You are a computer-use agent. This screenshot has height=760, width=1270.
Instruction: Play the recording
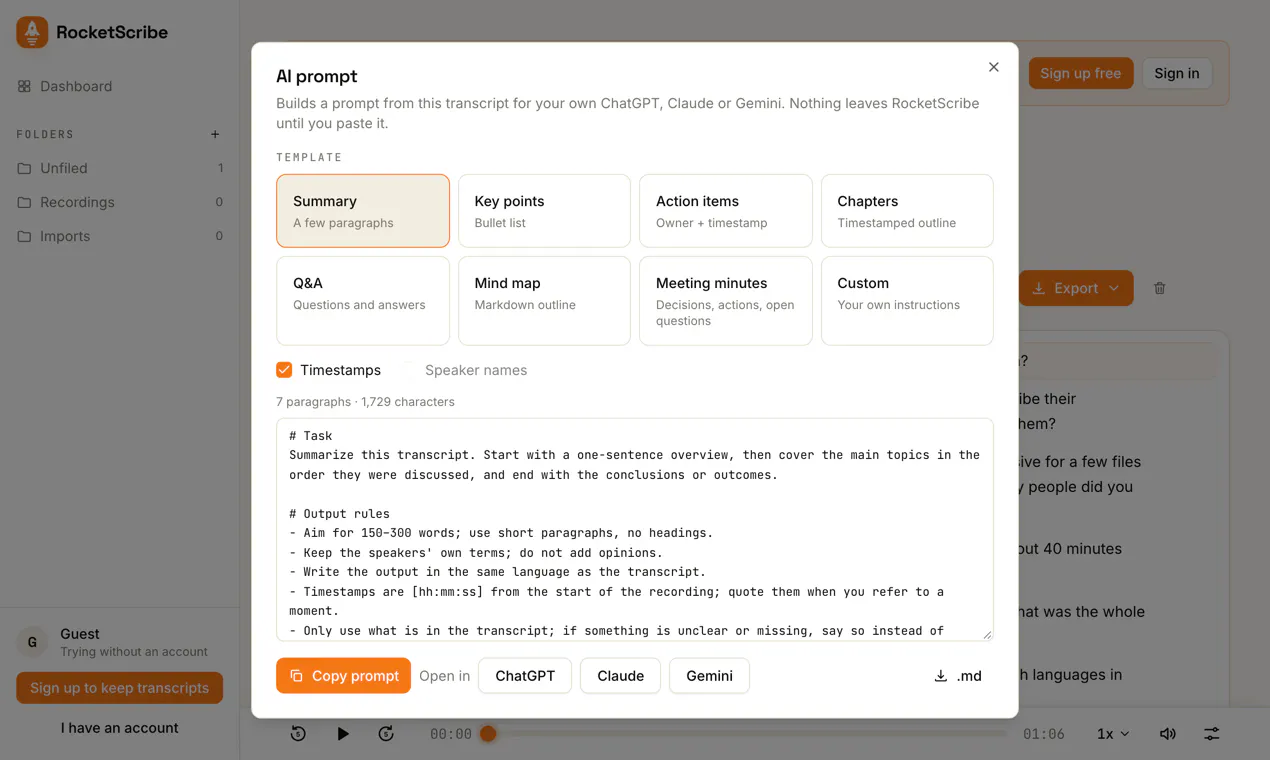click(x=343, y=734)
